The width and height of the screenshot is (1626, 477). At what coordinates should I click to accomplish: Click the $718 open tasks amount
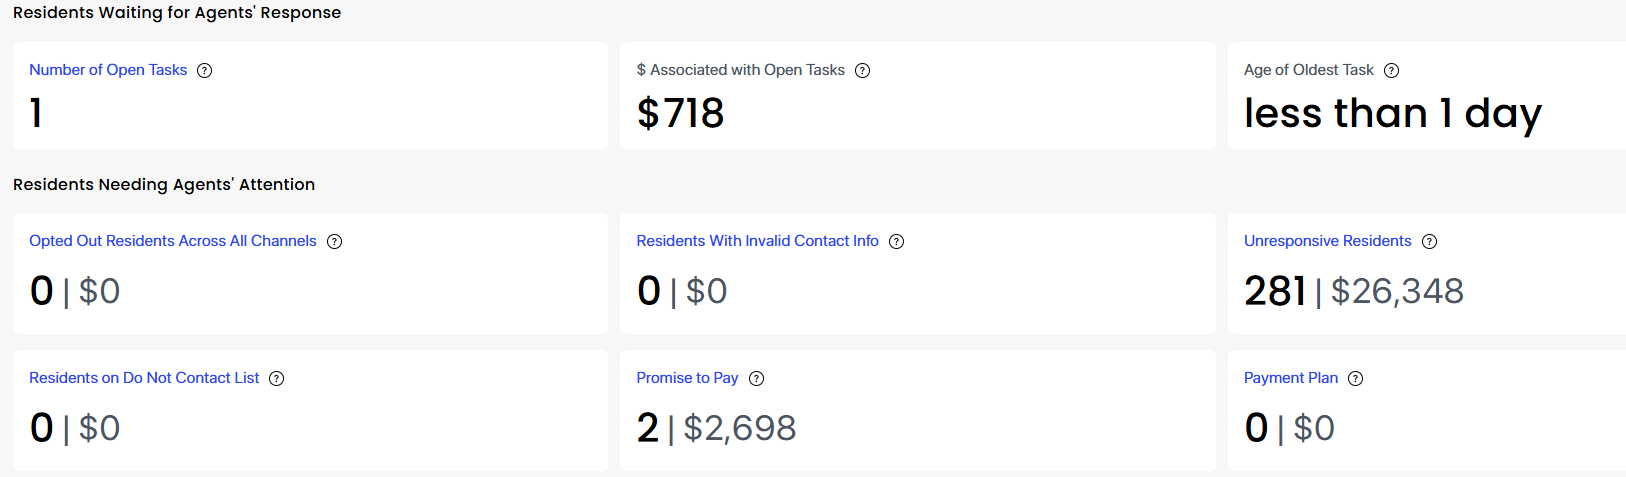[x=681, y=113]
